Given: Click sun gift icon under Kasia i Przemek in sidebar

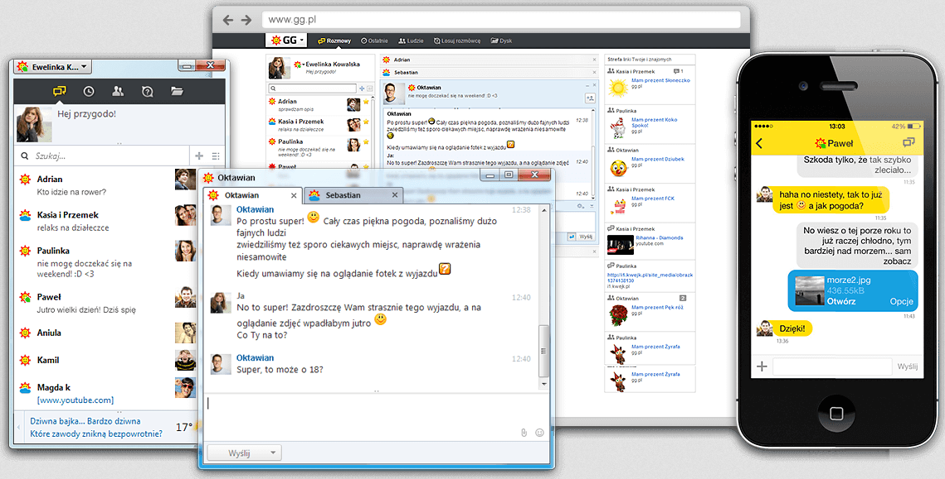Looking at the screenshot, I should [618, 89].
